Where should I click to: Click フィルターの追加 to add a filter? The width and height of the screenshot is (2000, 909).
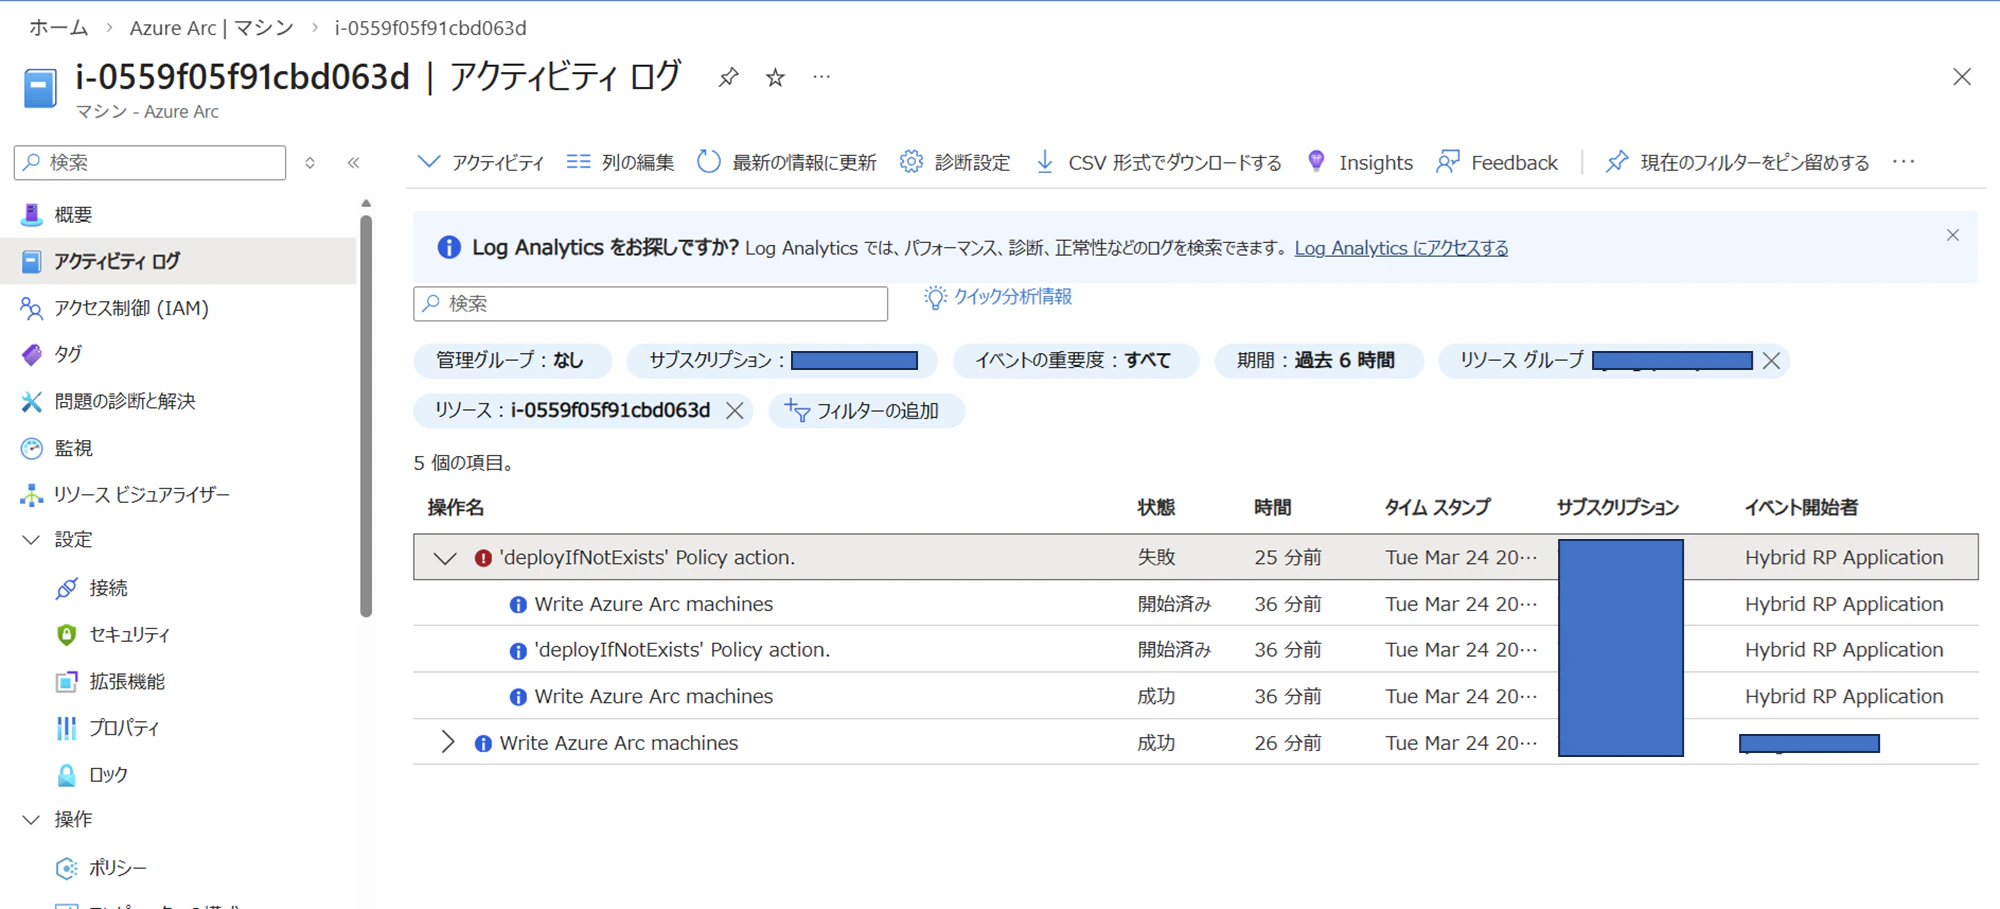tap(866, 411)
